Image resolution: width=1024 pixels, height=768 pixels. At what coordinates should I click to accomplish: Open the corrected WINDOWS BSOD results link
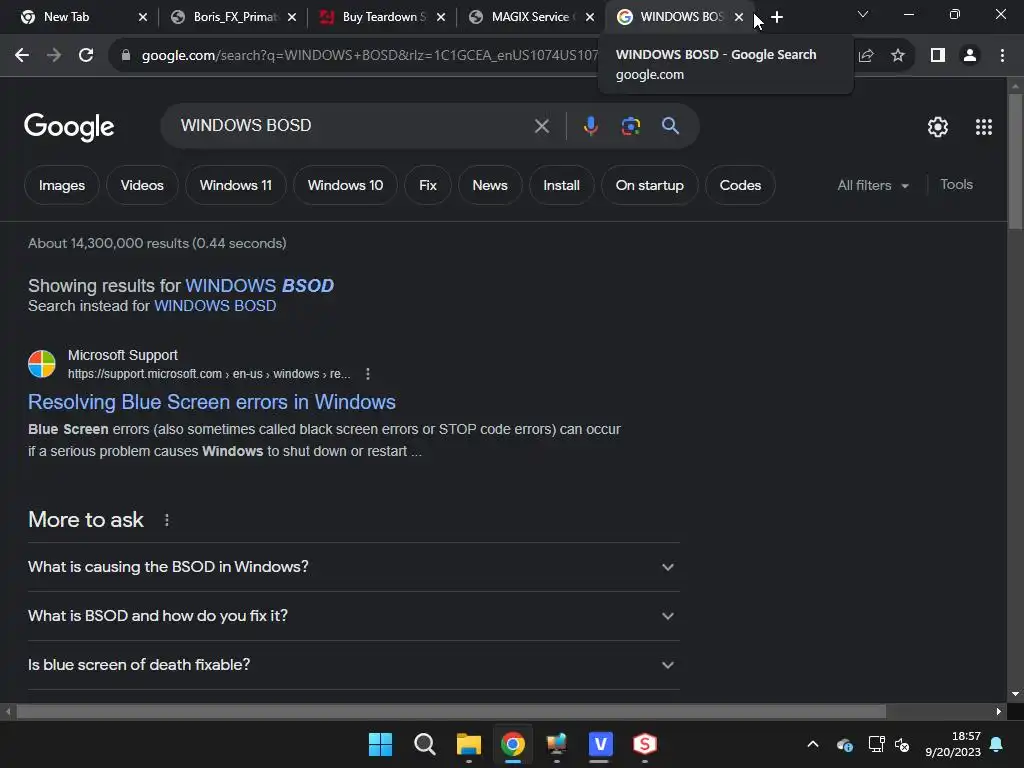pos(259,286)
